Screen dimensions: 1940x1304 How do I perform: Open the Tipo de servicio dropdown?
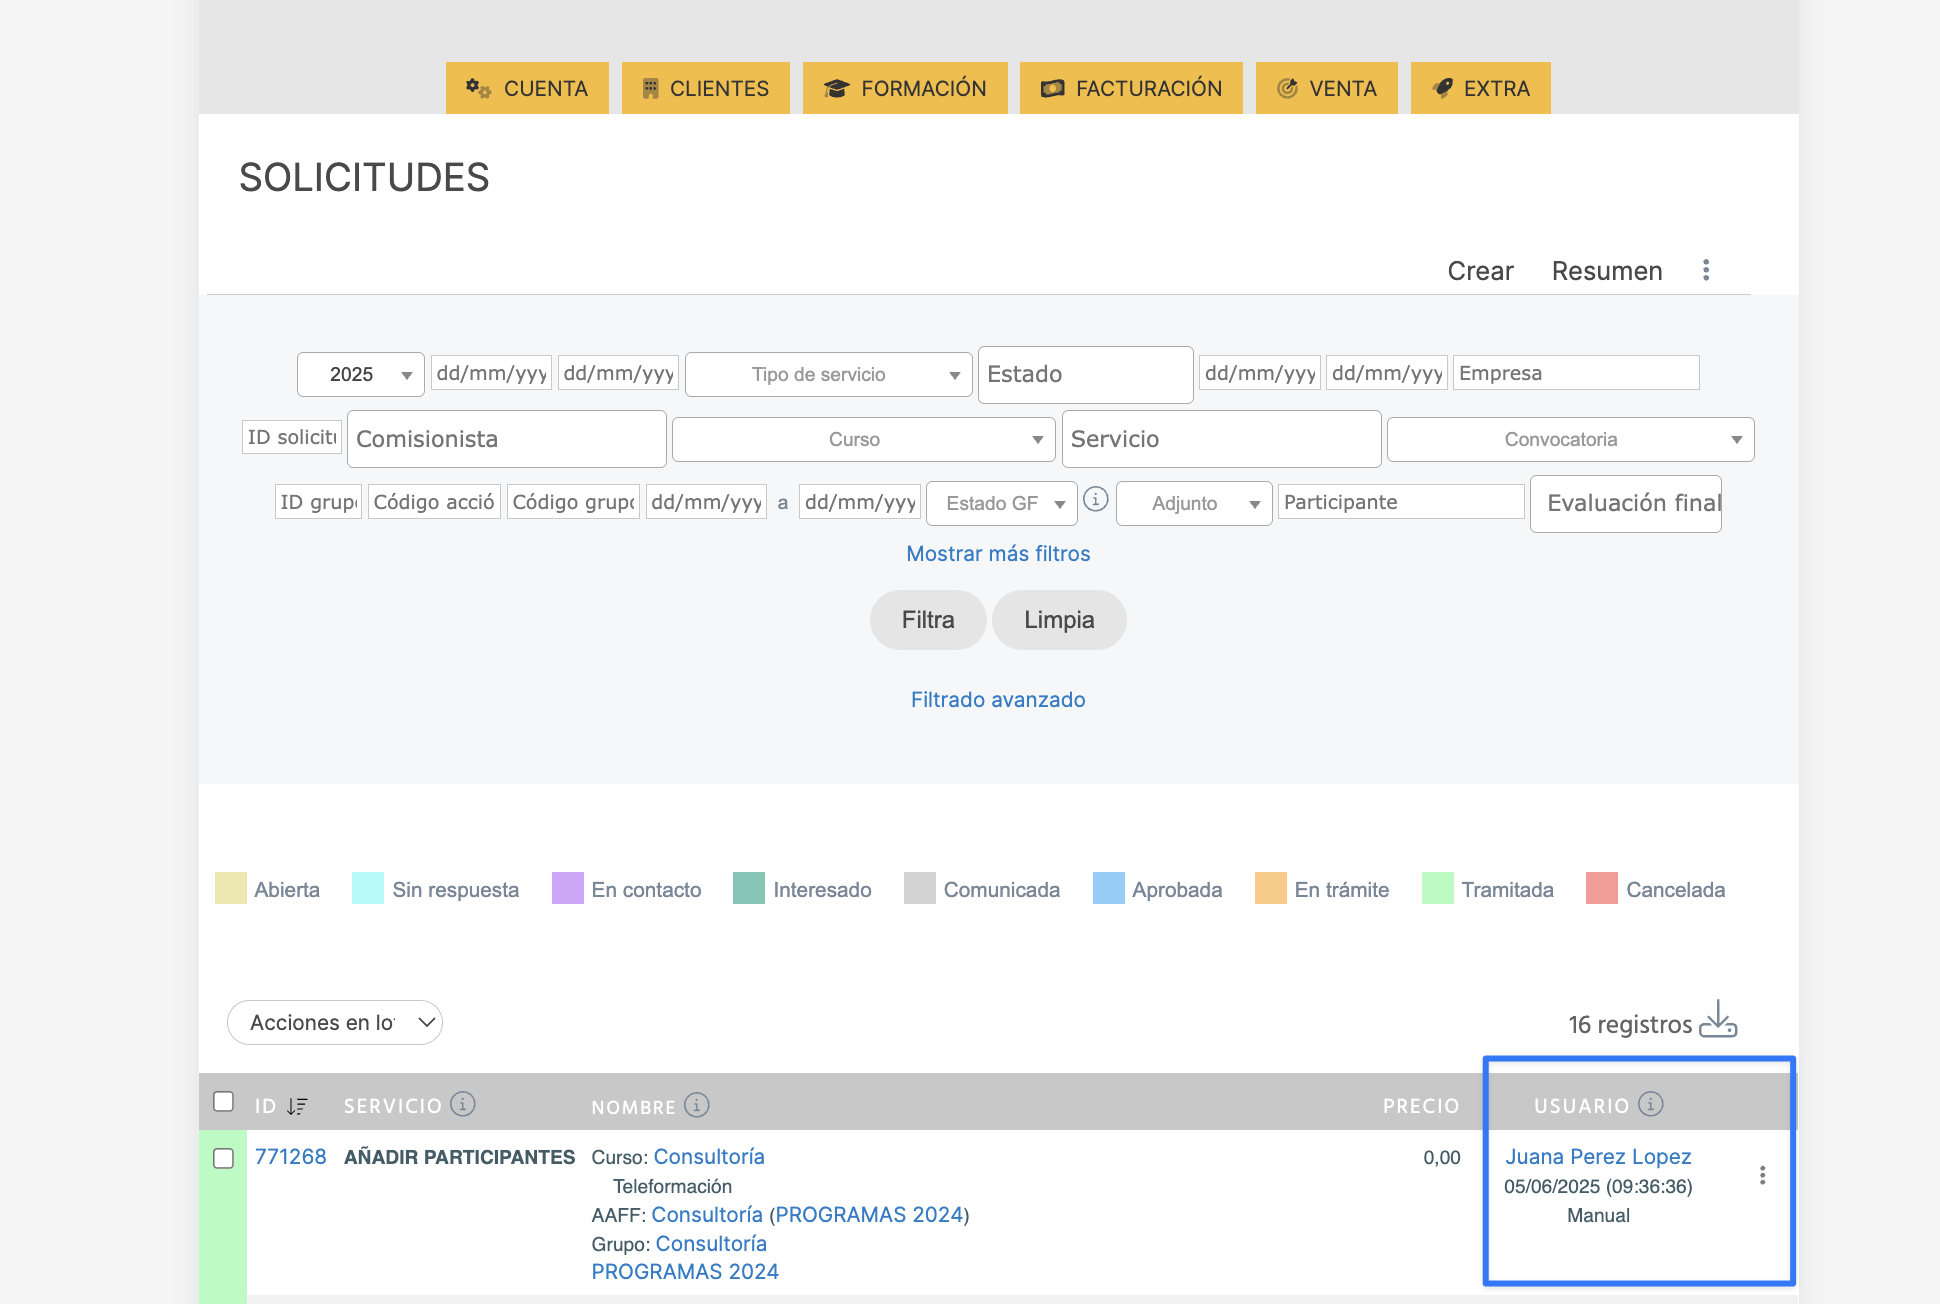[x=828, y=374]
